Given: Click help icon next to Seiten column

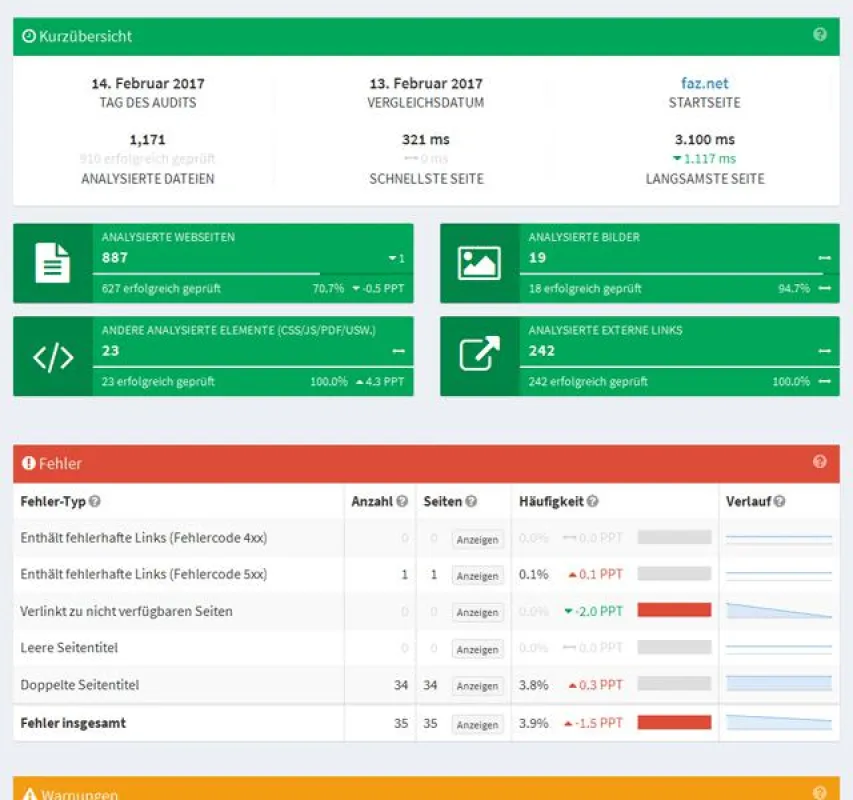Looking at the screenshot, I should click(471, 501).
